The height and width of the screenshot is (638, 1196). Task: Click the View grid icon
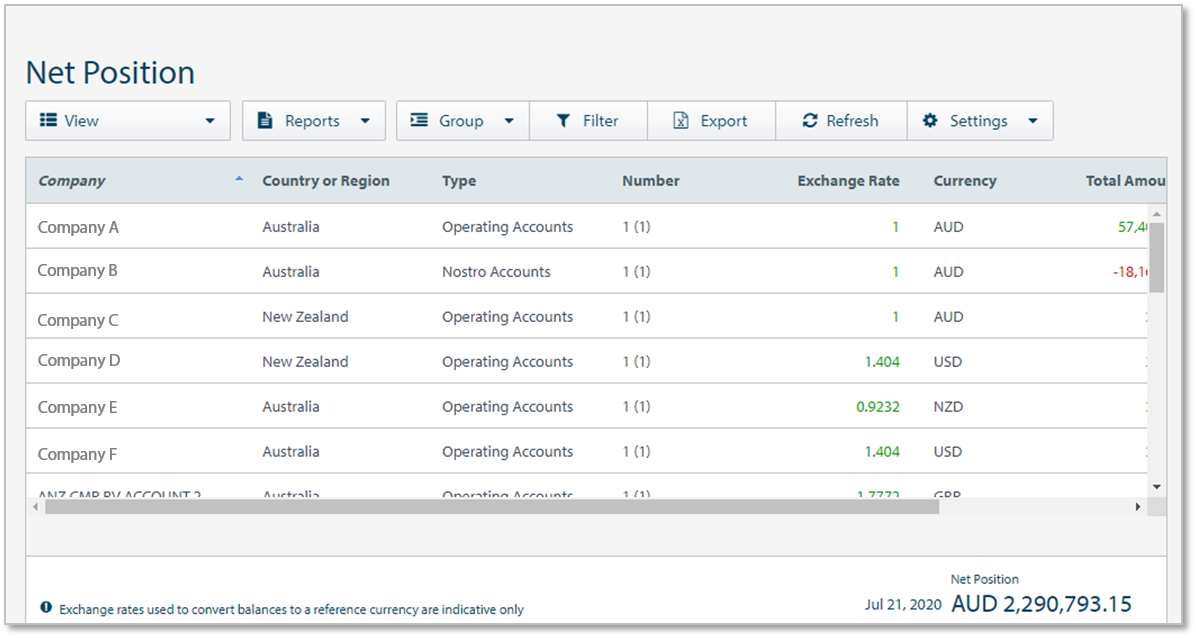pyautogui.click(x=48, y=121)
